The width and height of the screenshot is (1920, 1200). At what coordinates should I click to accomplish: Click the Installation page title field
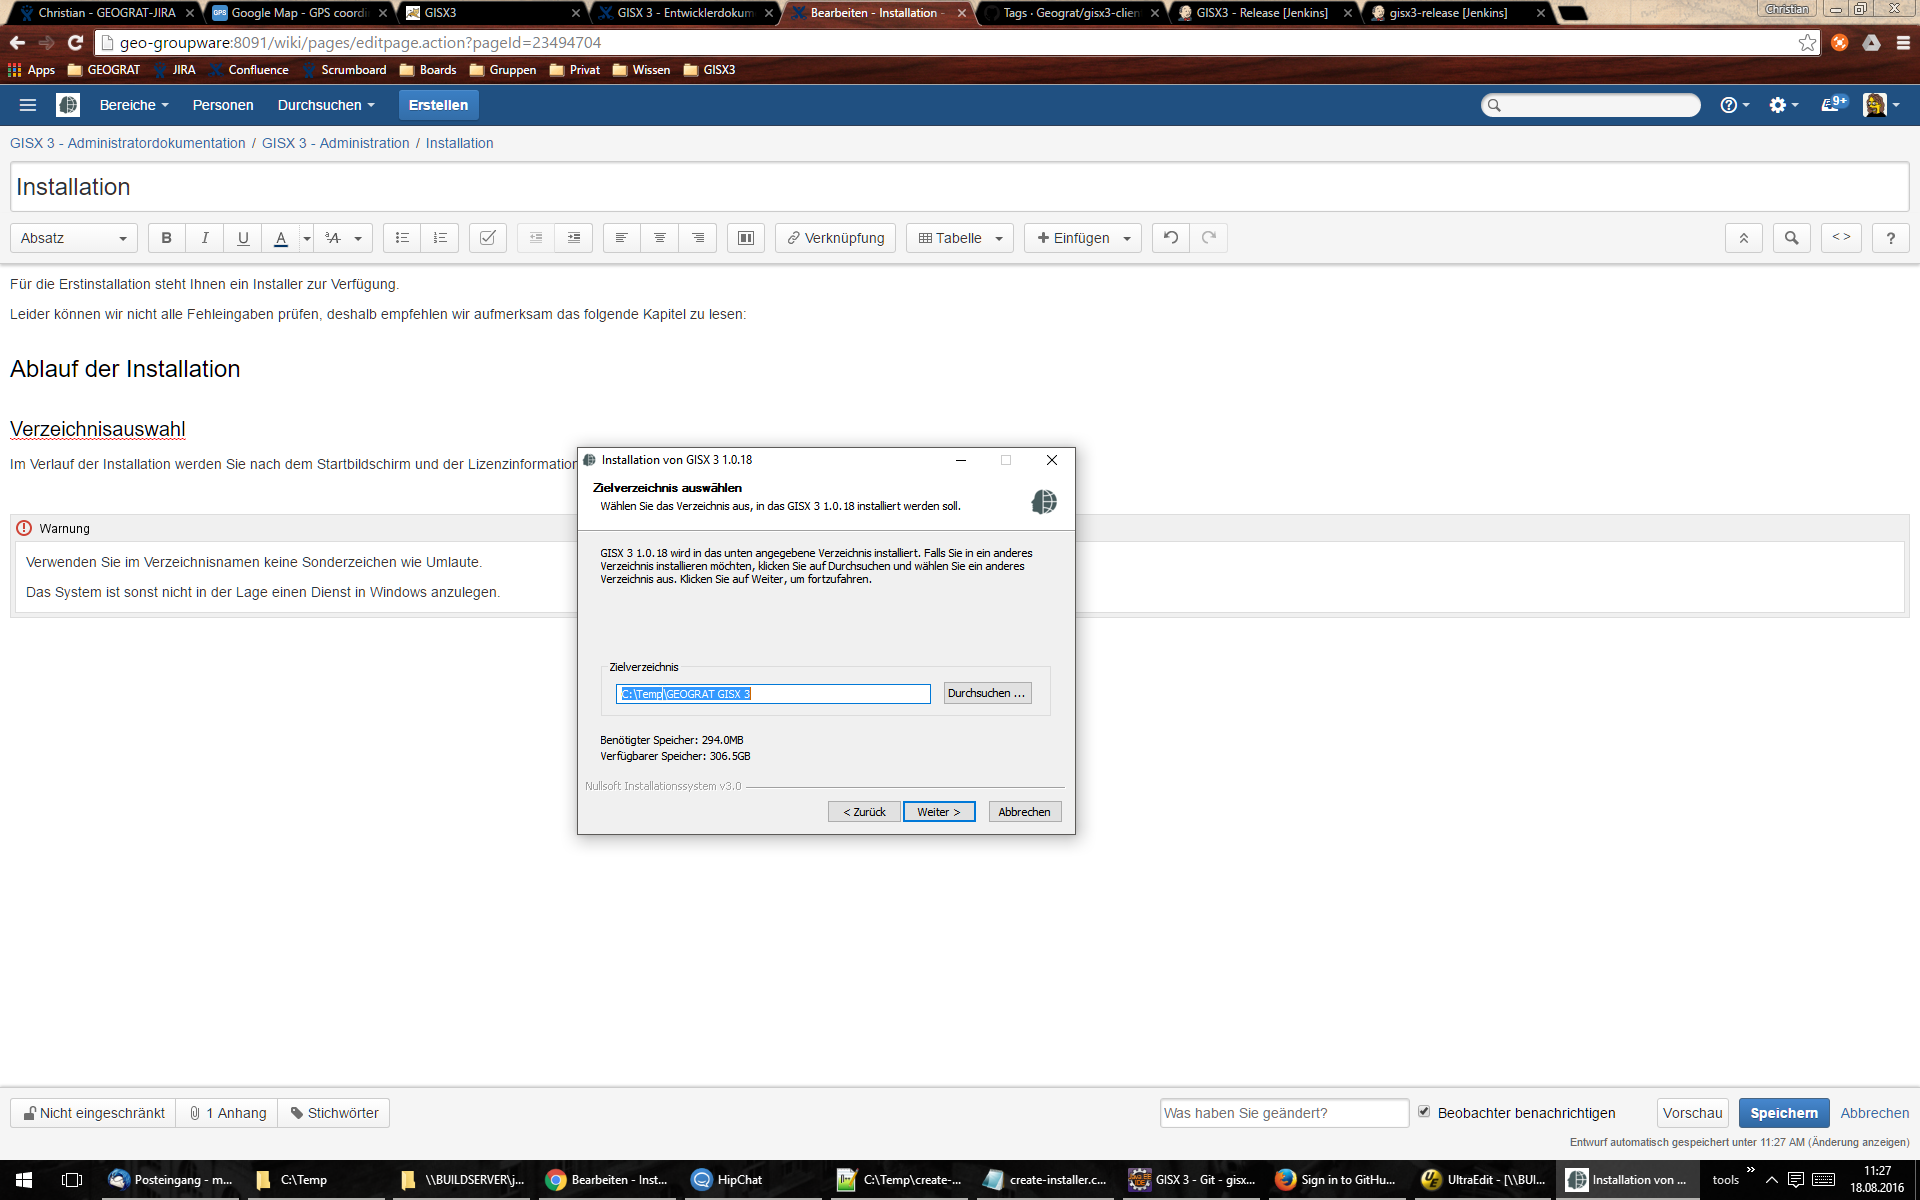(x=960, y=187)
